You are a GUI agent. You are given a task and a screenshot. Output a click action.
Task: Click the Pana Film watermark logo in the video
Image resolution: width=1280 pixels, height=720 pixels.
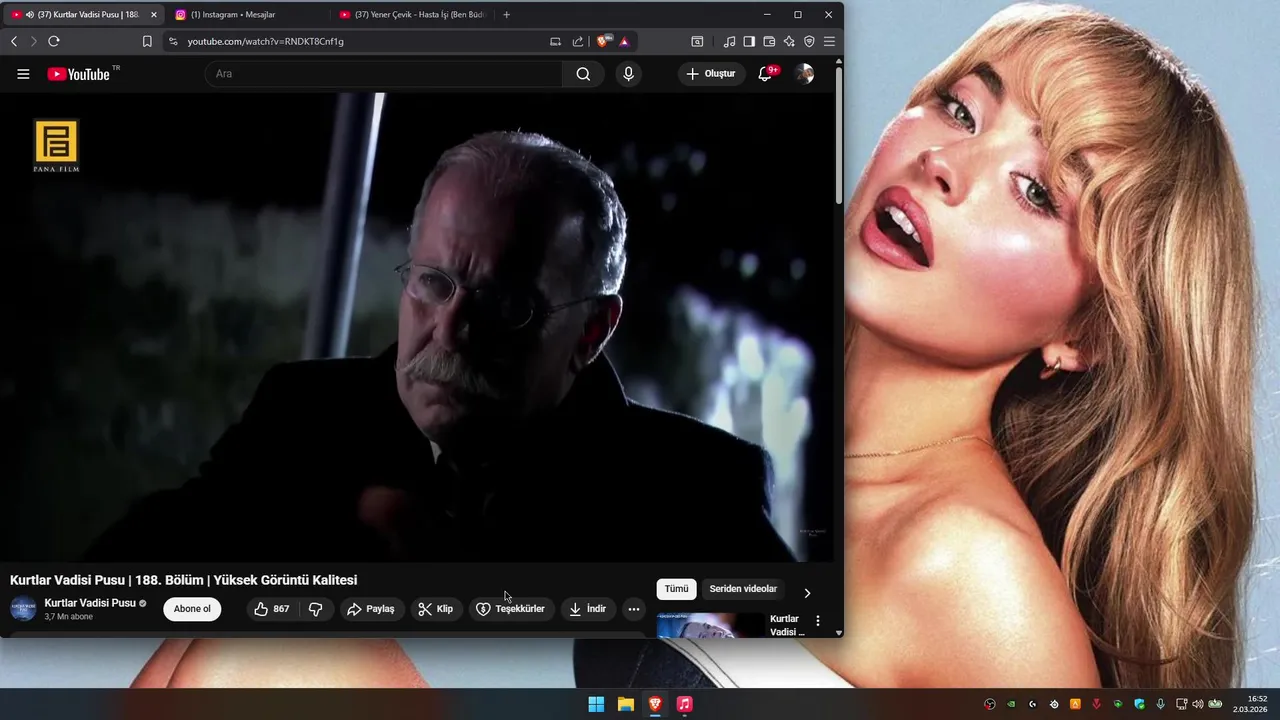[x=56, y=146]
